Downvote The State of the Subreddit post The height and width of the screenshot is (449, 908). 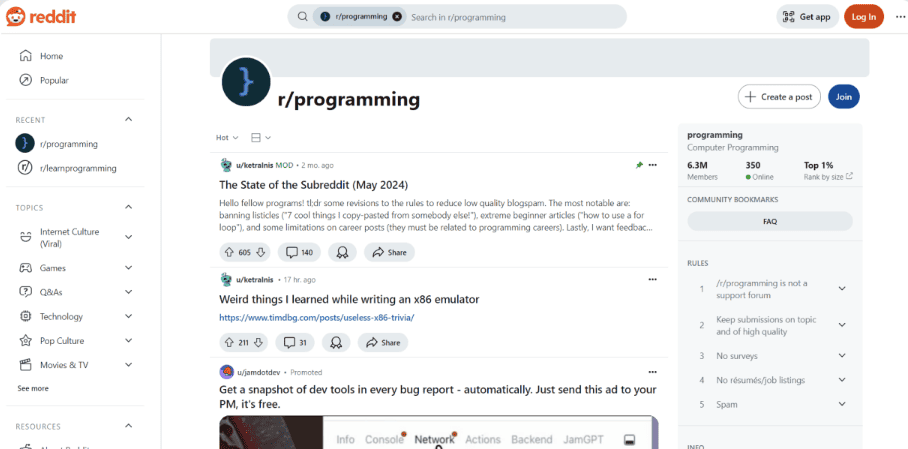click(x=260, y=252)
